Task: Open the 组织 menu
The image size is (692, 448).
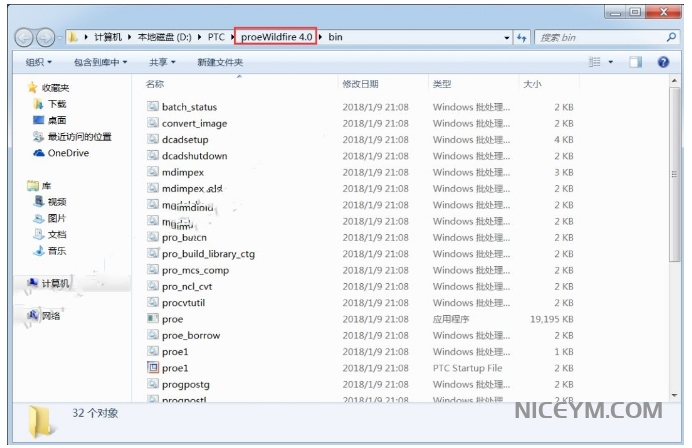Action: (38, 62)
